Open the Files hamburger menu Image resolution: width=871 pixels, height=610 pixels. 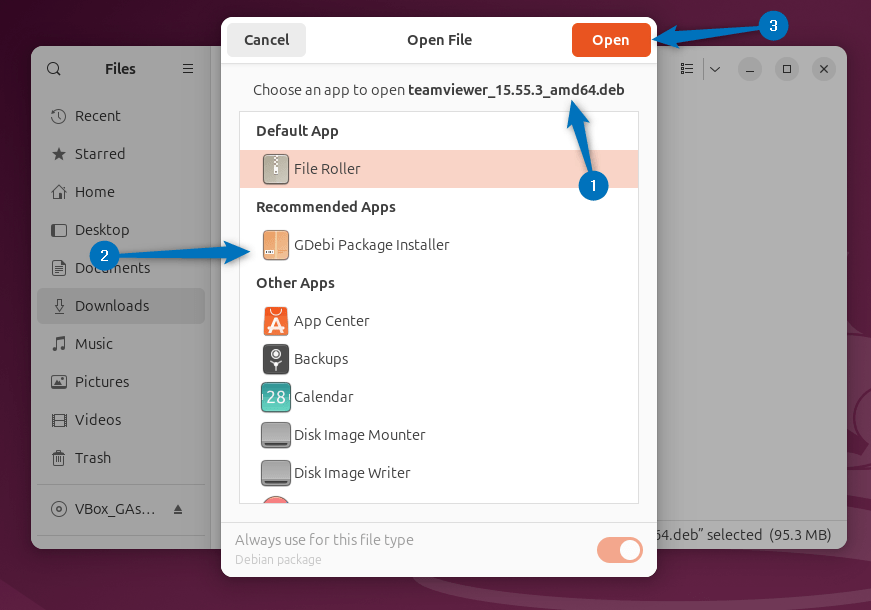click(187, 68)
